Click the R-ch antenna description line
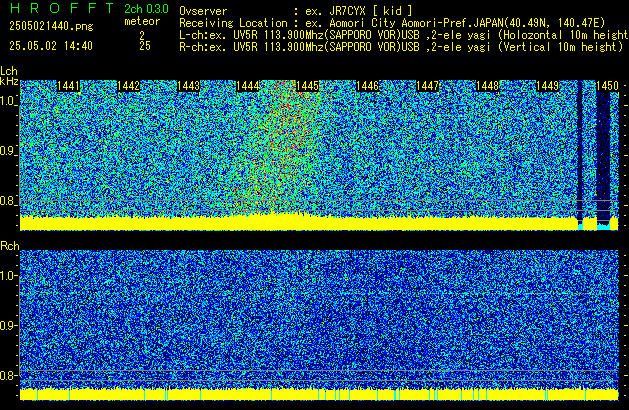The width and height of the screenshot is (629, 410). tap(401, 47)
